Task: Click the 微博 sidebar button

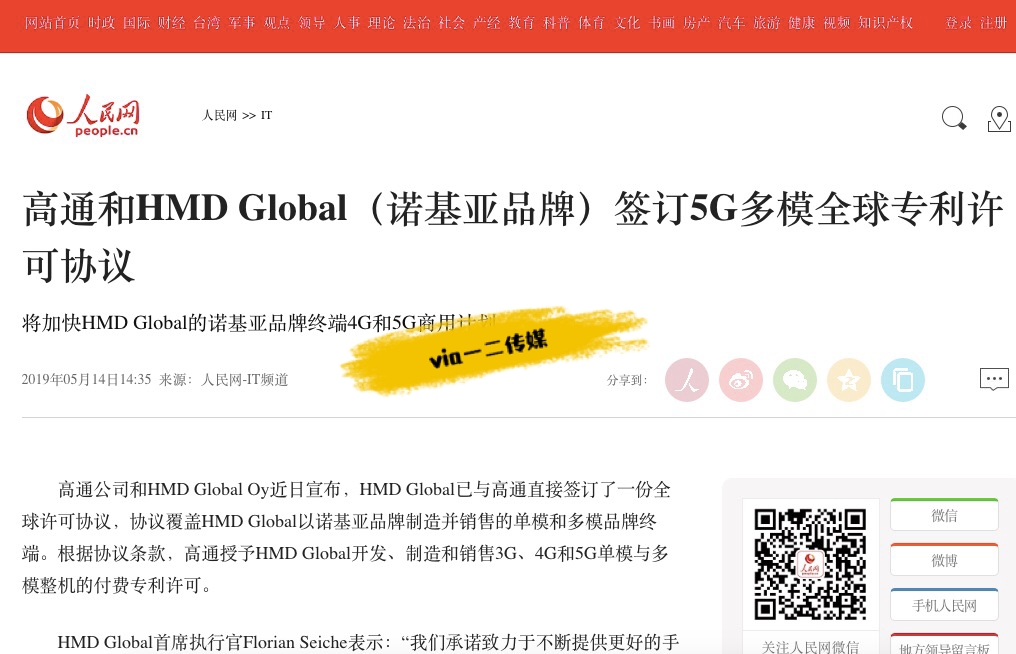Action: (944, 560)
